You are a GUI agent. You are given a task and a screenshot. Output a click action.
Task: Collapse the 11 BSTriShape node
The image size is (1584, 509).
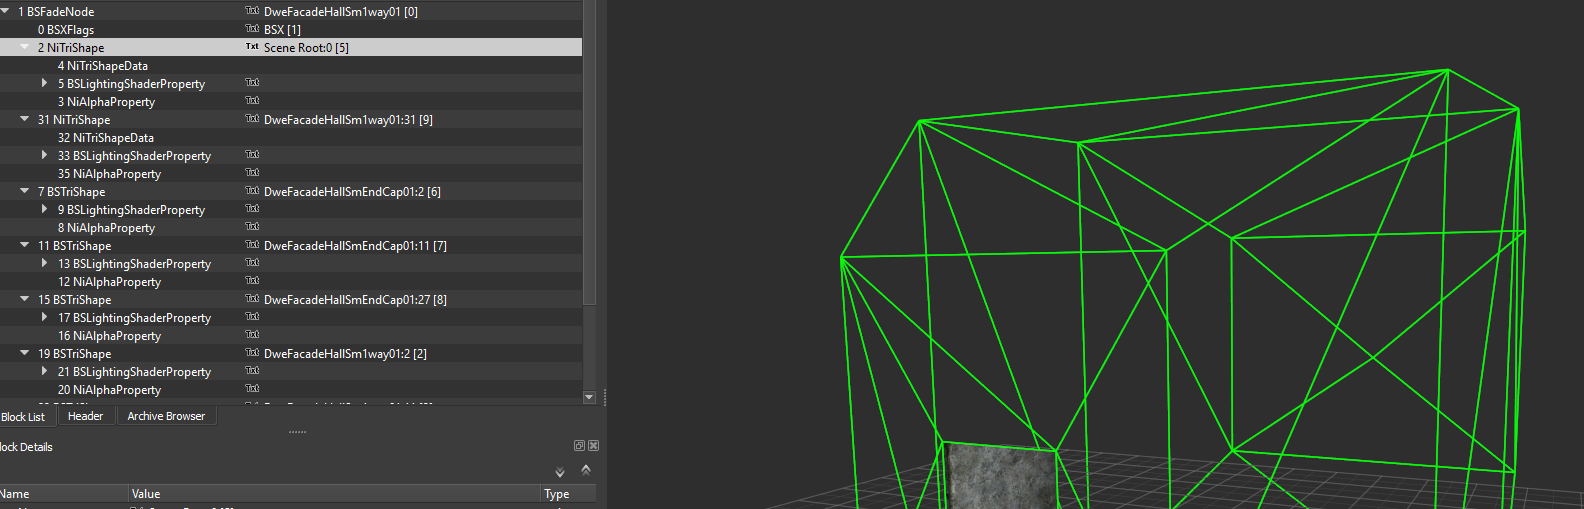click(25, 245)
